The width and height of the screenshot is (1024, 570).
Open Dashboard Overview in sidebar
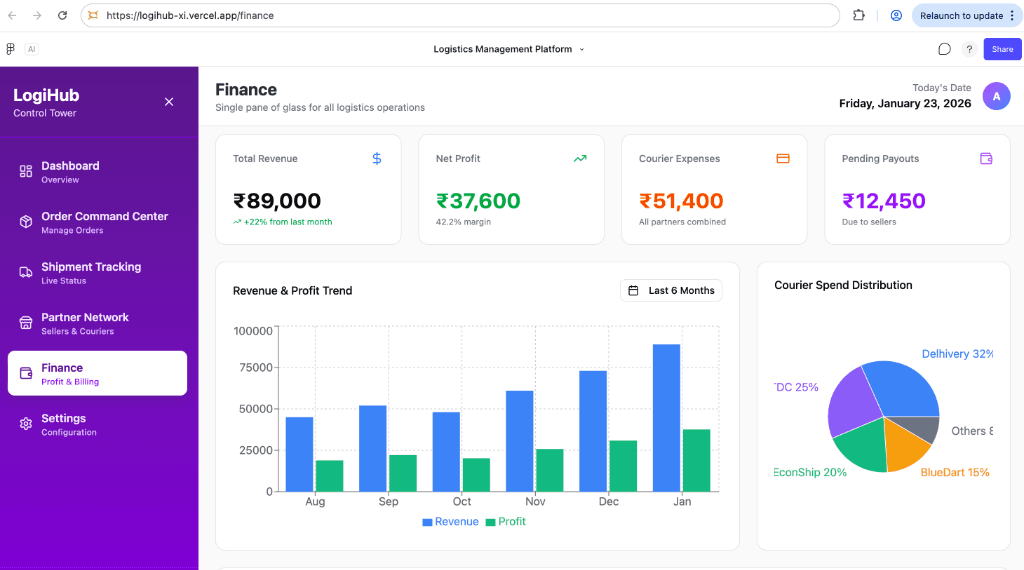coord(97,172)
